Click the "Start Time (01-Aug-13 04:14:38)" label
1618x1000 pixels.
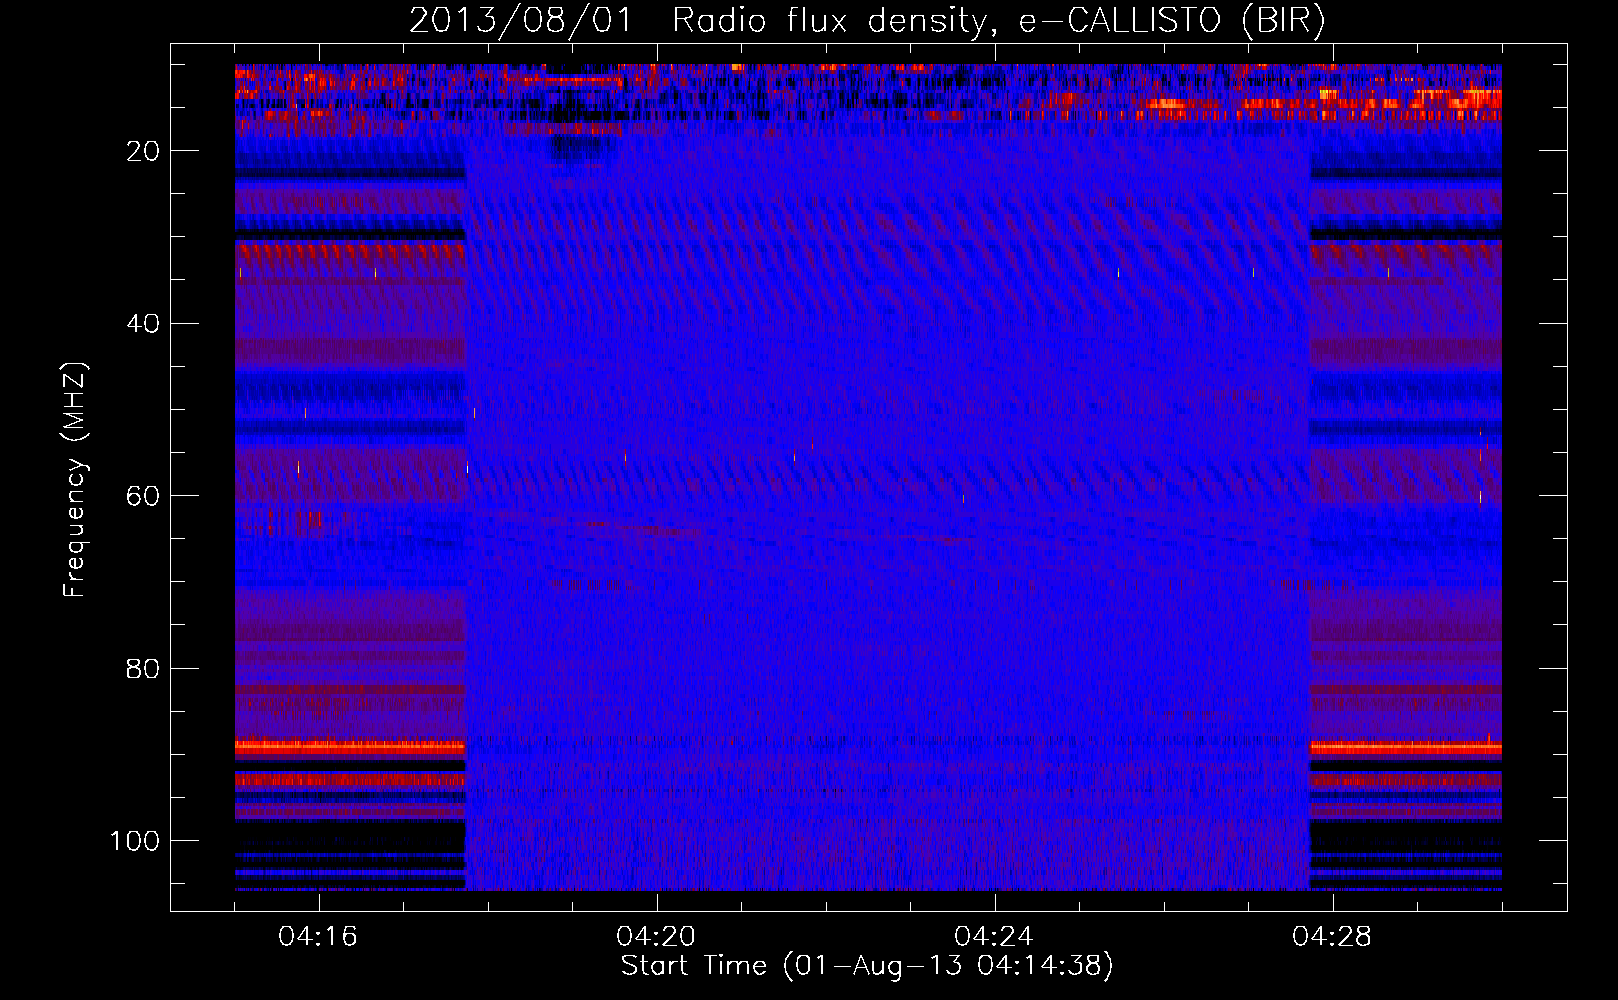pos(867,966)
